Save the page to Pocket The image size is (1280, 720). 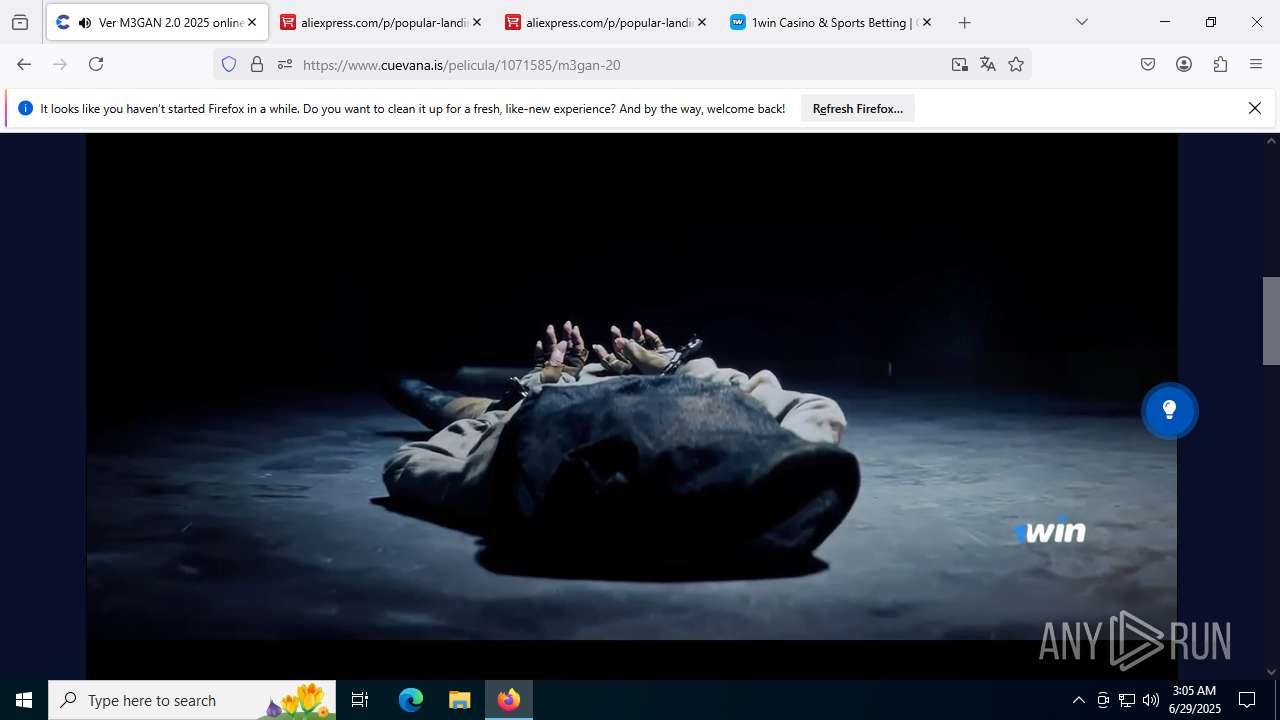coord(1148,64)
